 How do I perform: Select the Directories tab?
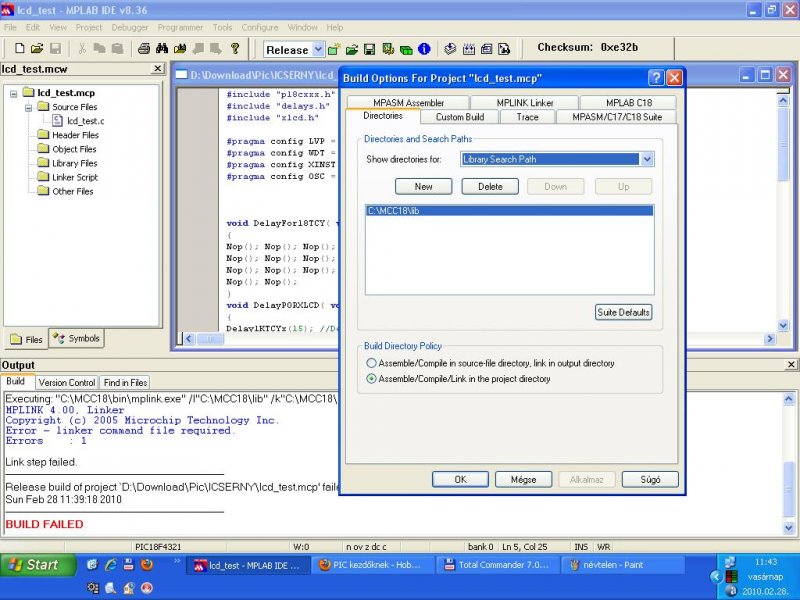click(x=383, y=116)
